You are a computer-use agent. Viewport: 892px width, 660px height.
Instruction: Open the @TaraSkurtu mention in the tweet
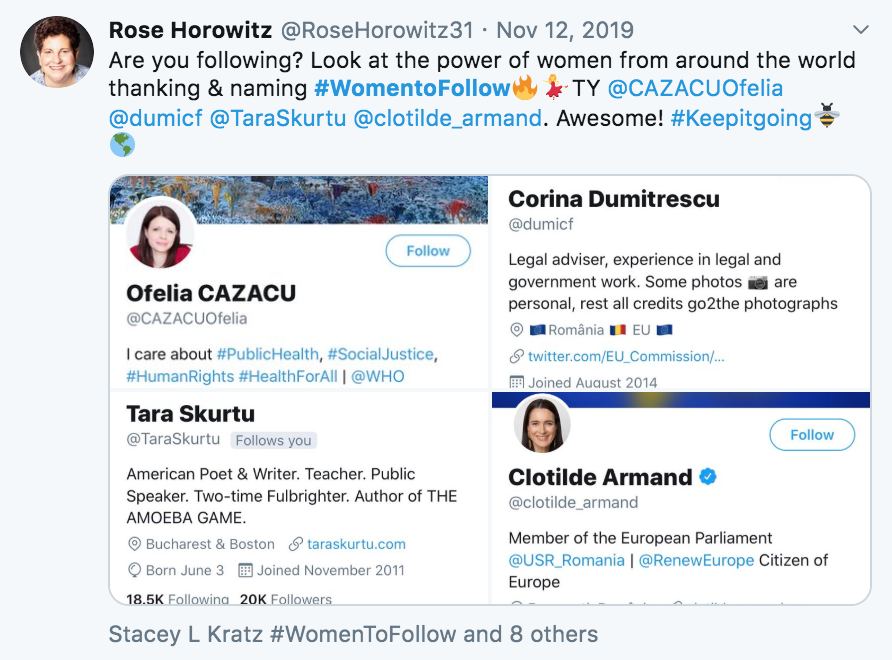click(x=278, y=118)
